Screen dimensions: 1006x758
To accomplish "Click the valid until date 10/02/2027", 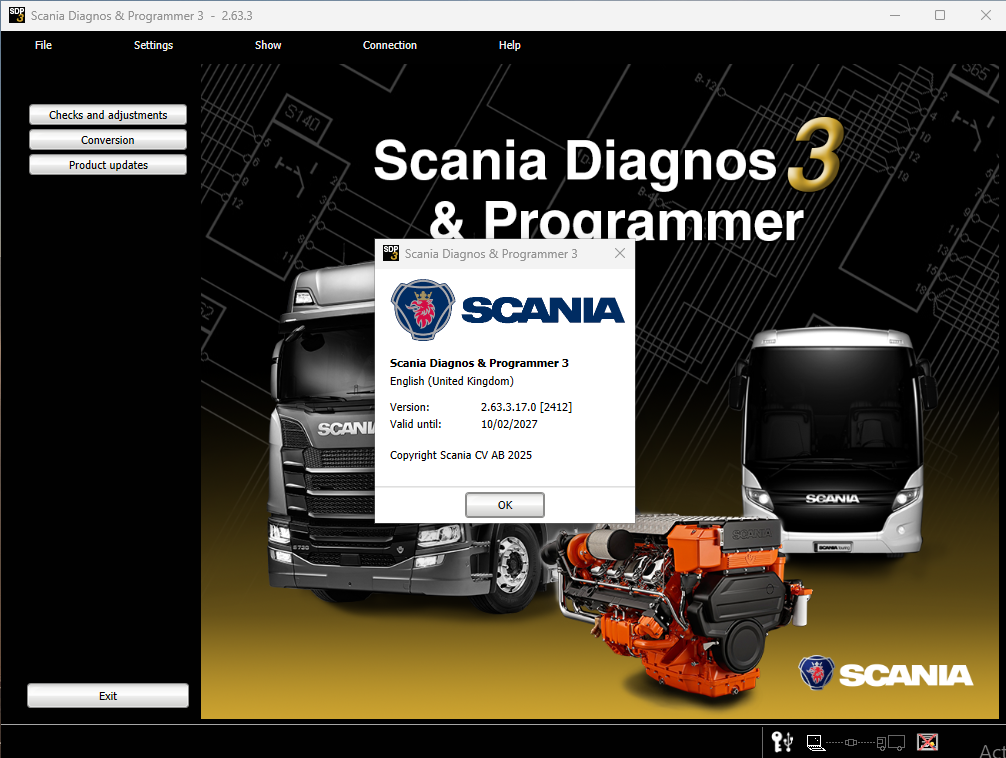I will 509,424.
